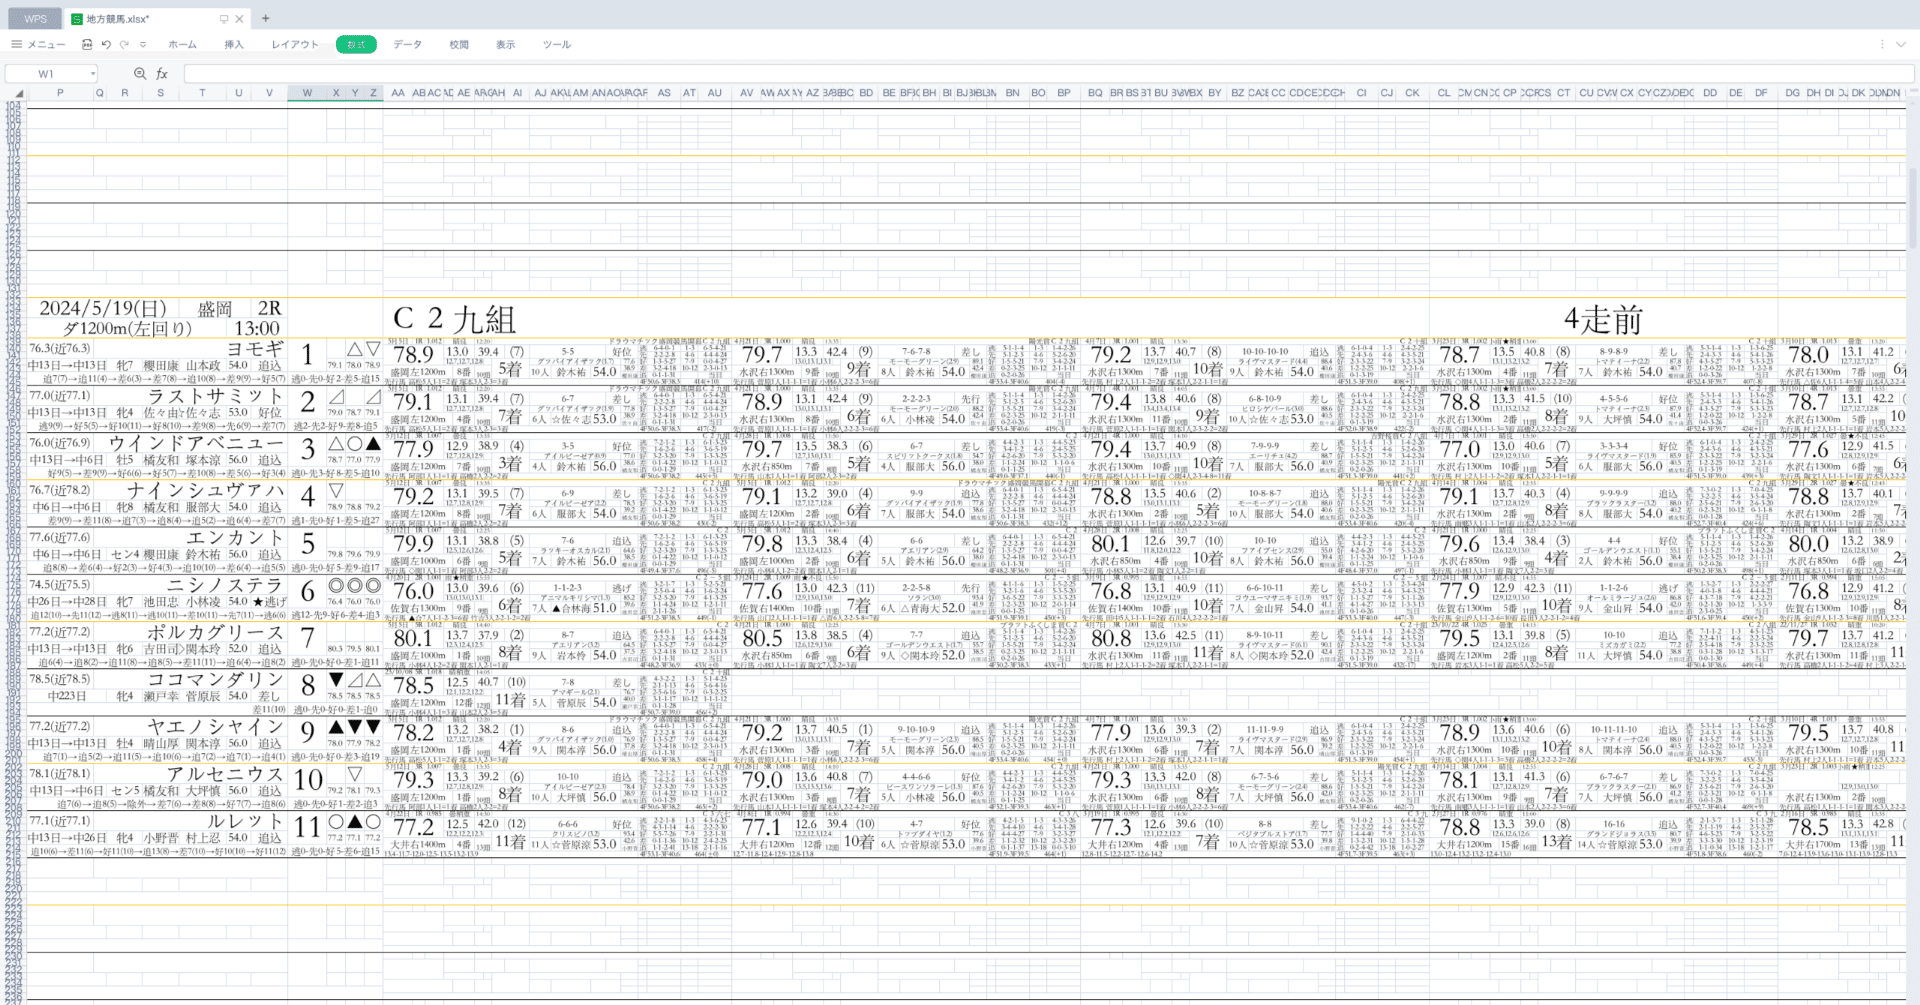This screenshot has width=1920, height=1005.
Task: Select horse number 1 cell
Action: (307, 355)
